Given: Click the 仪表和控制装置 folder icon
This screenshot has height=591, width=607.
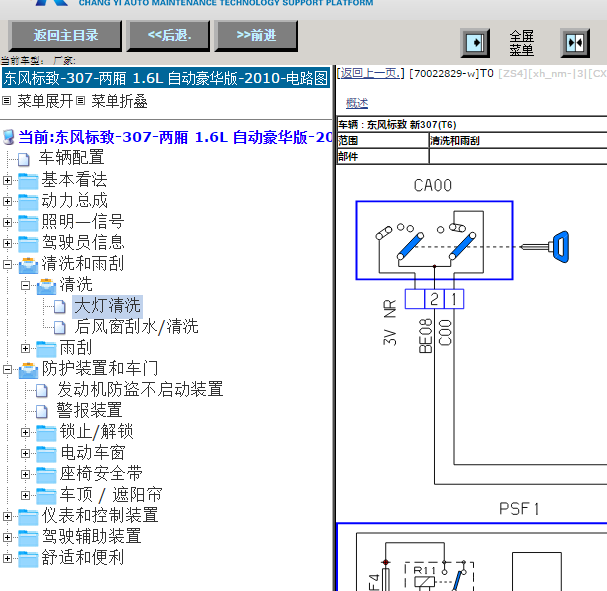Looking at the screenshot, I should [28, 516].
